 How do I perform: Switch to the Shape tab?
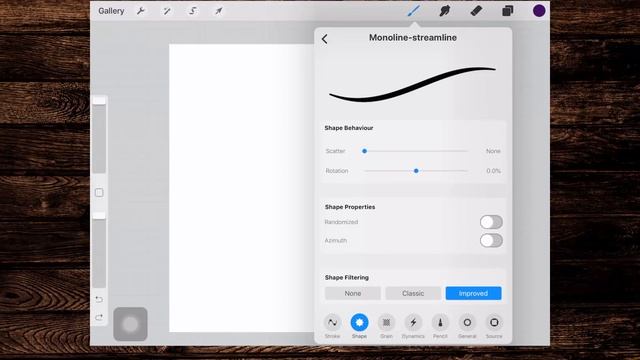point(359,326)
